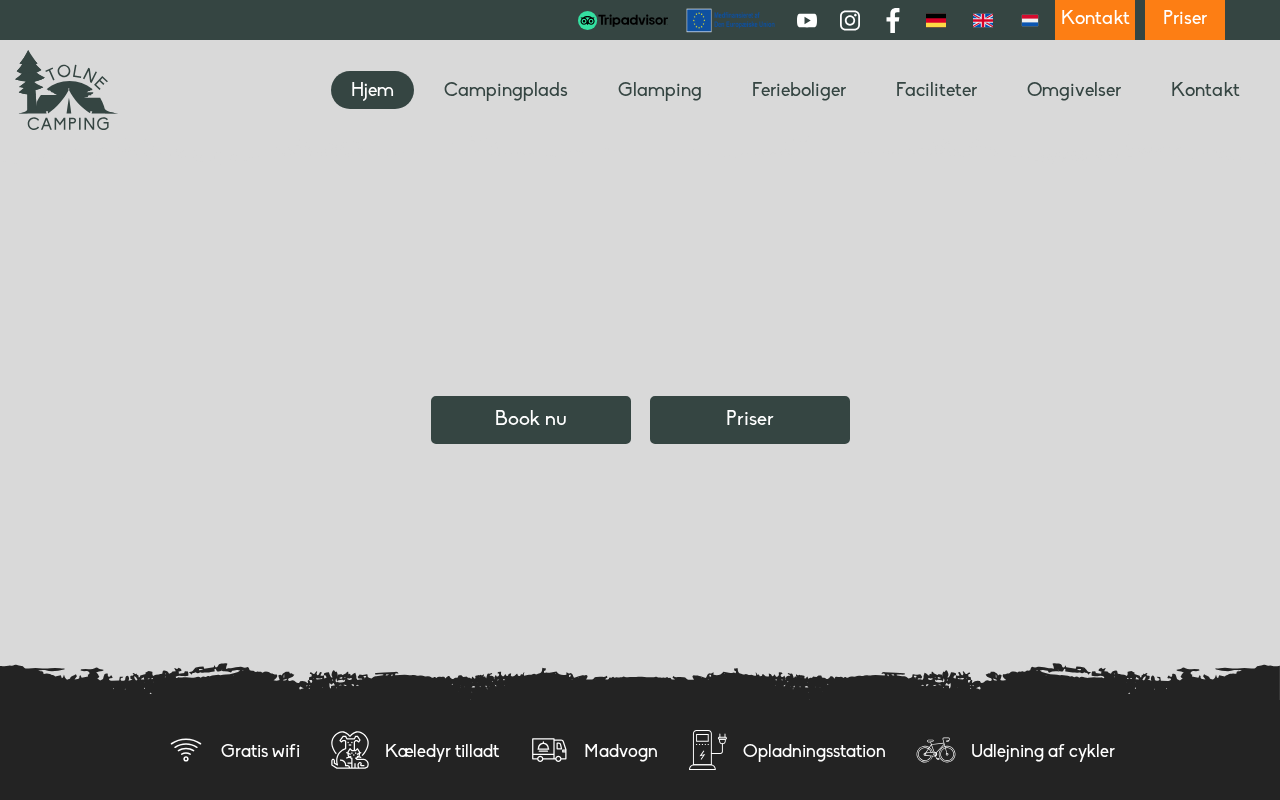Viewport: 1280px width, 800px height.
Task: Open the Omgivelser menu
Action: [x=1074, y=90]
